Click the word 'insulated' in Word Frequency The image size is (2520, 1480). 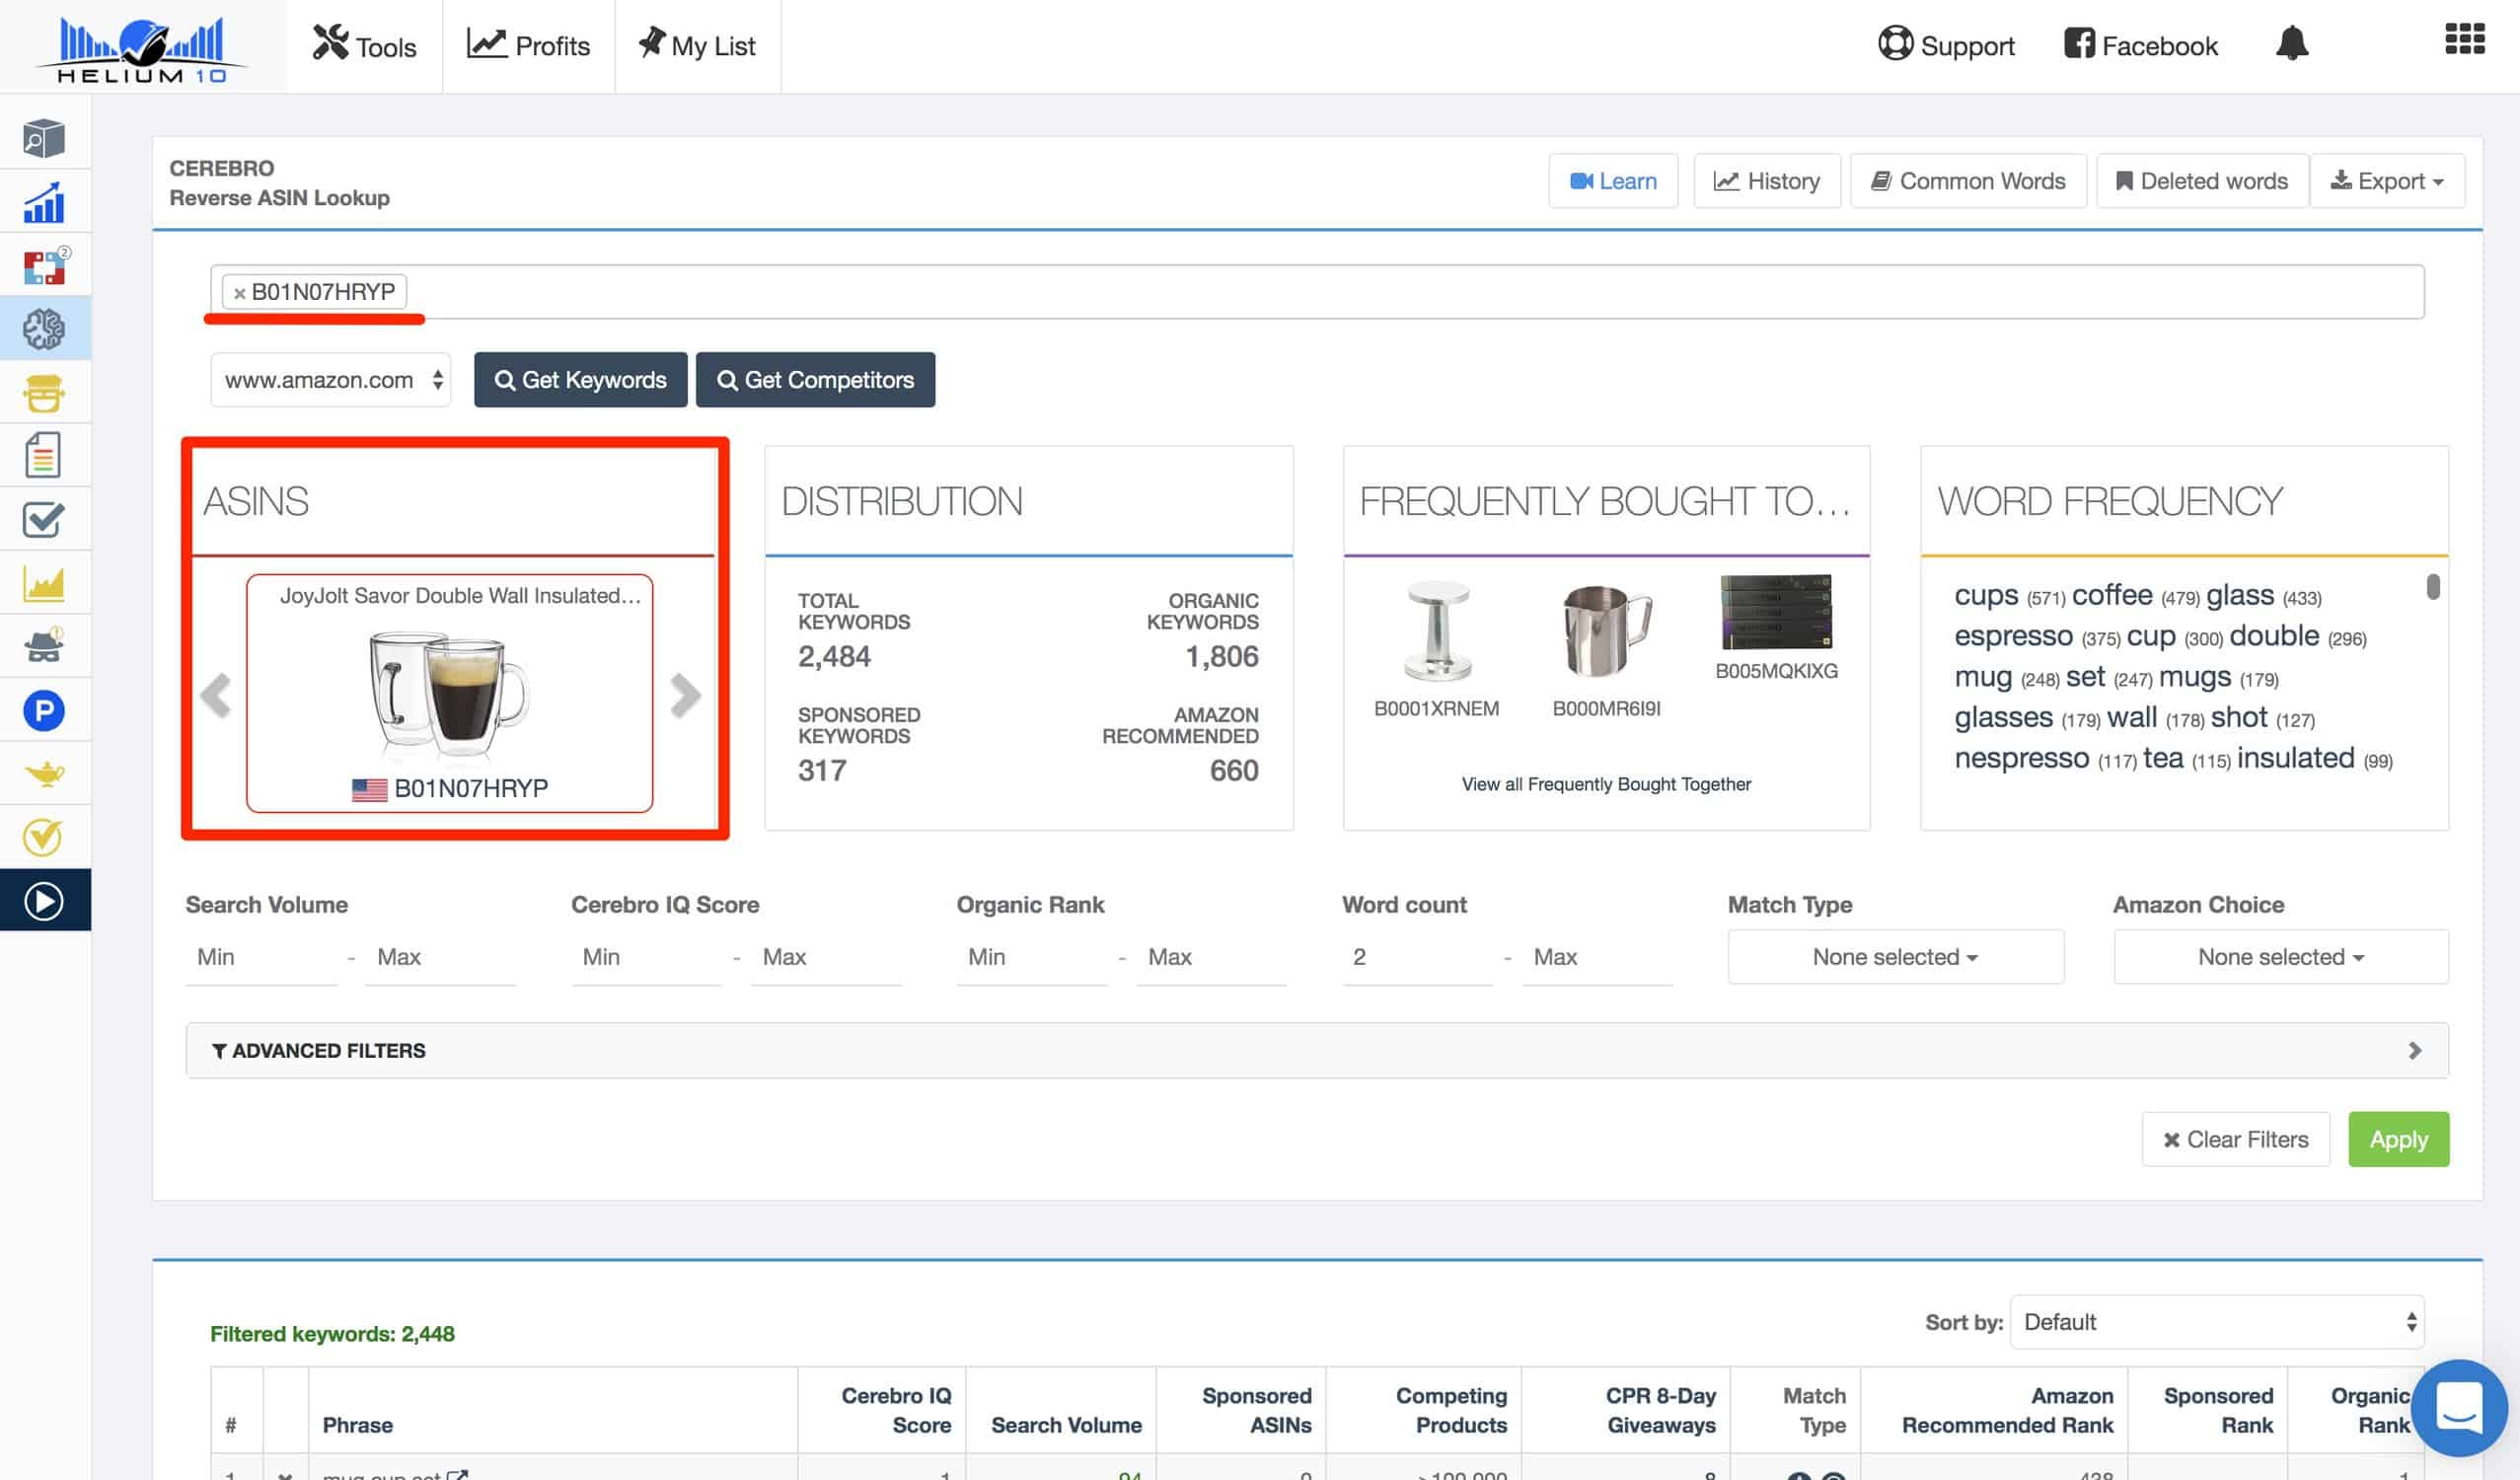(2296, 758)
